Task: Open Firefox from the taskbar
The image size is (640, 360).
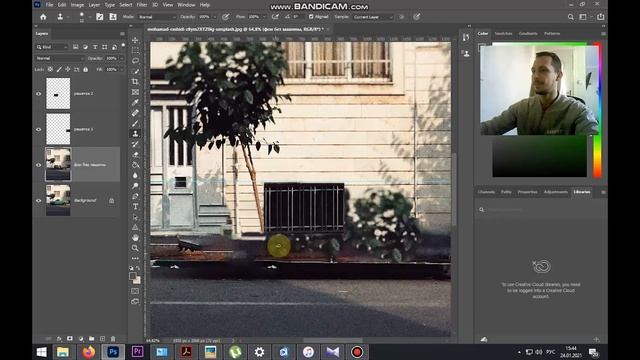Action: click(x=88, y=352)
